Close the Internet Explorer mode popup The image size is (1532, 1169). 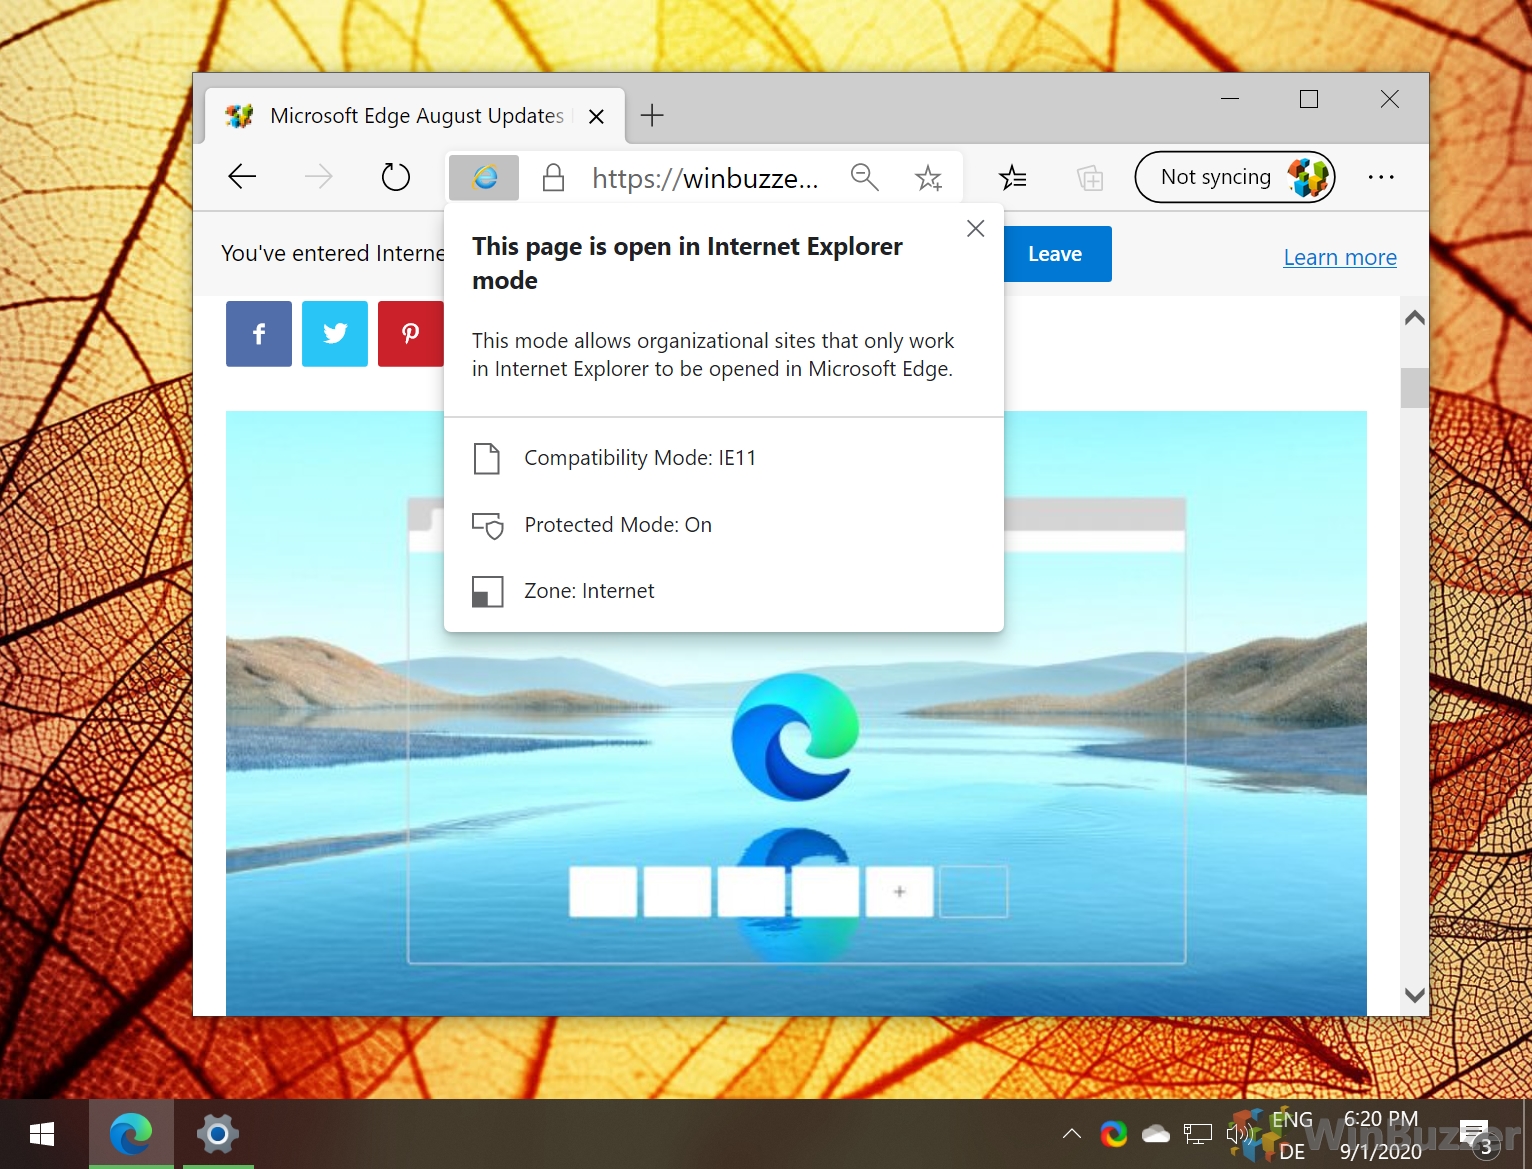point(976,228)
